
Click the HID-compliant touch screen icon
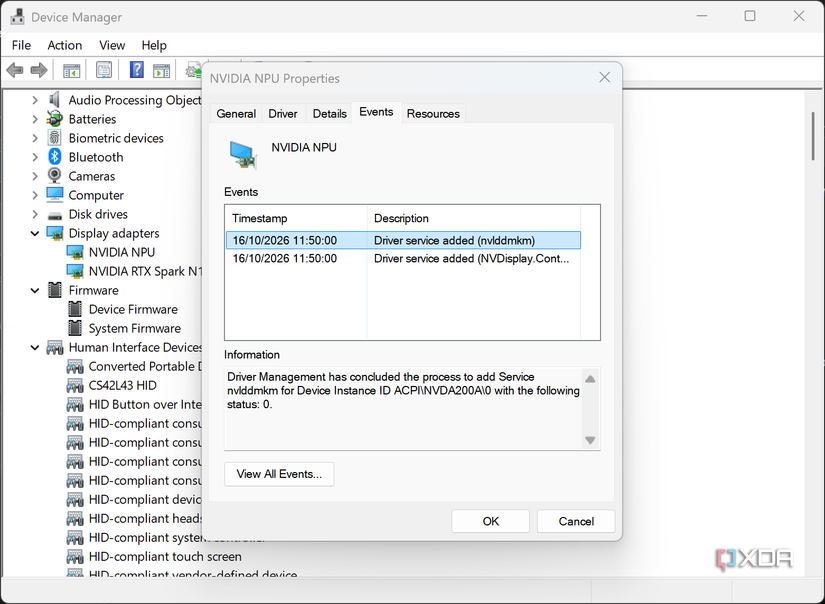tap(75, 556)
